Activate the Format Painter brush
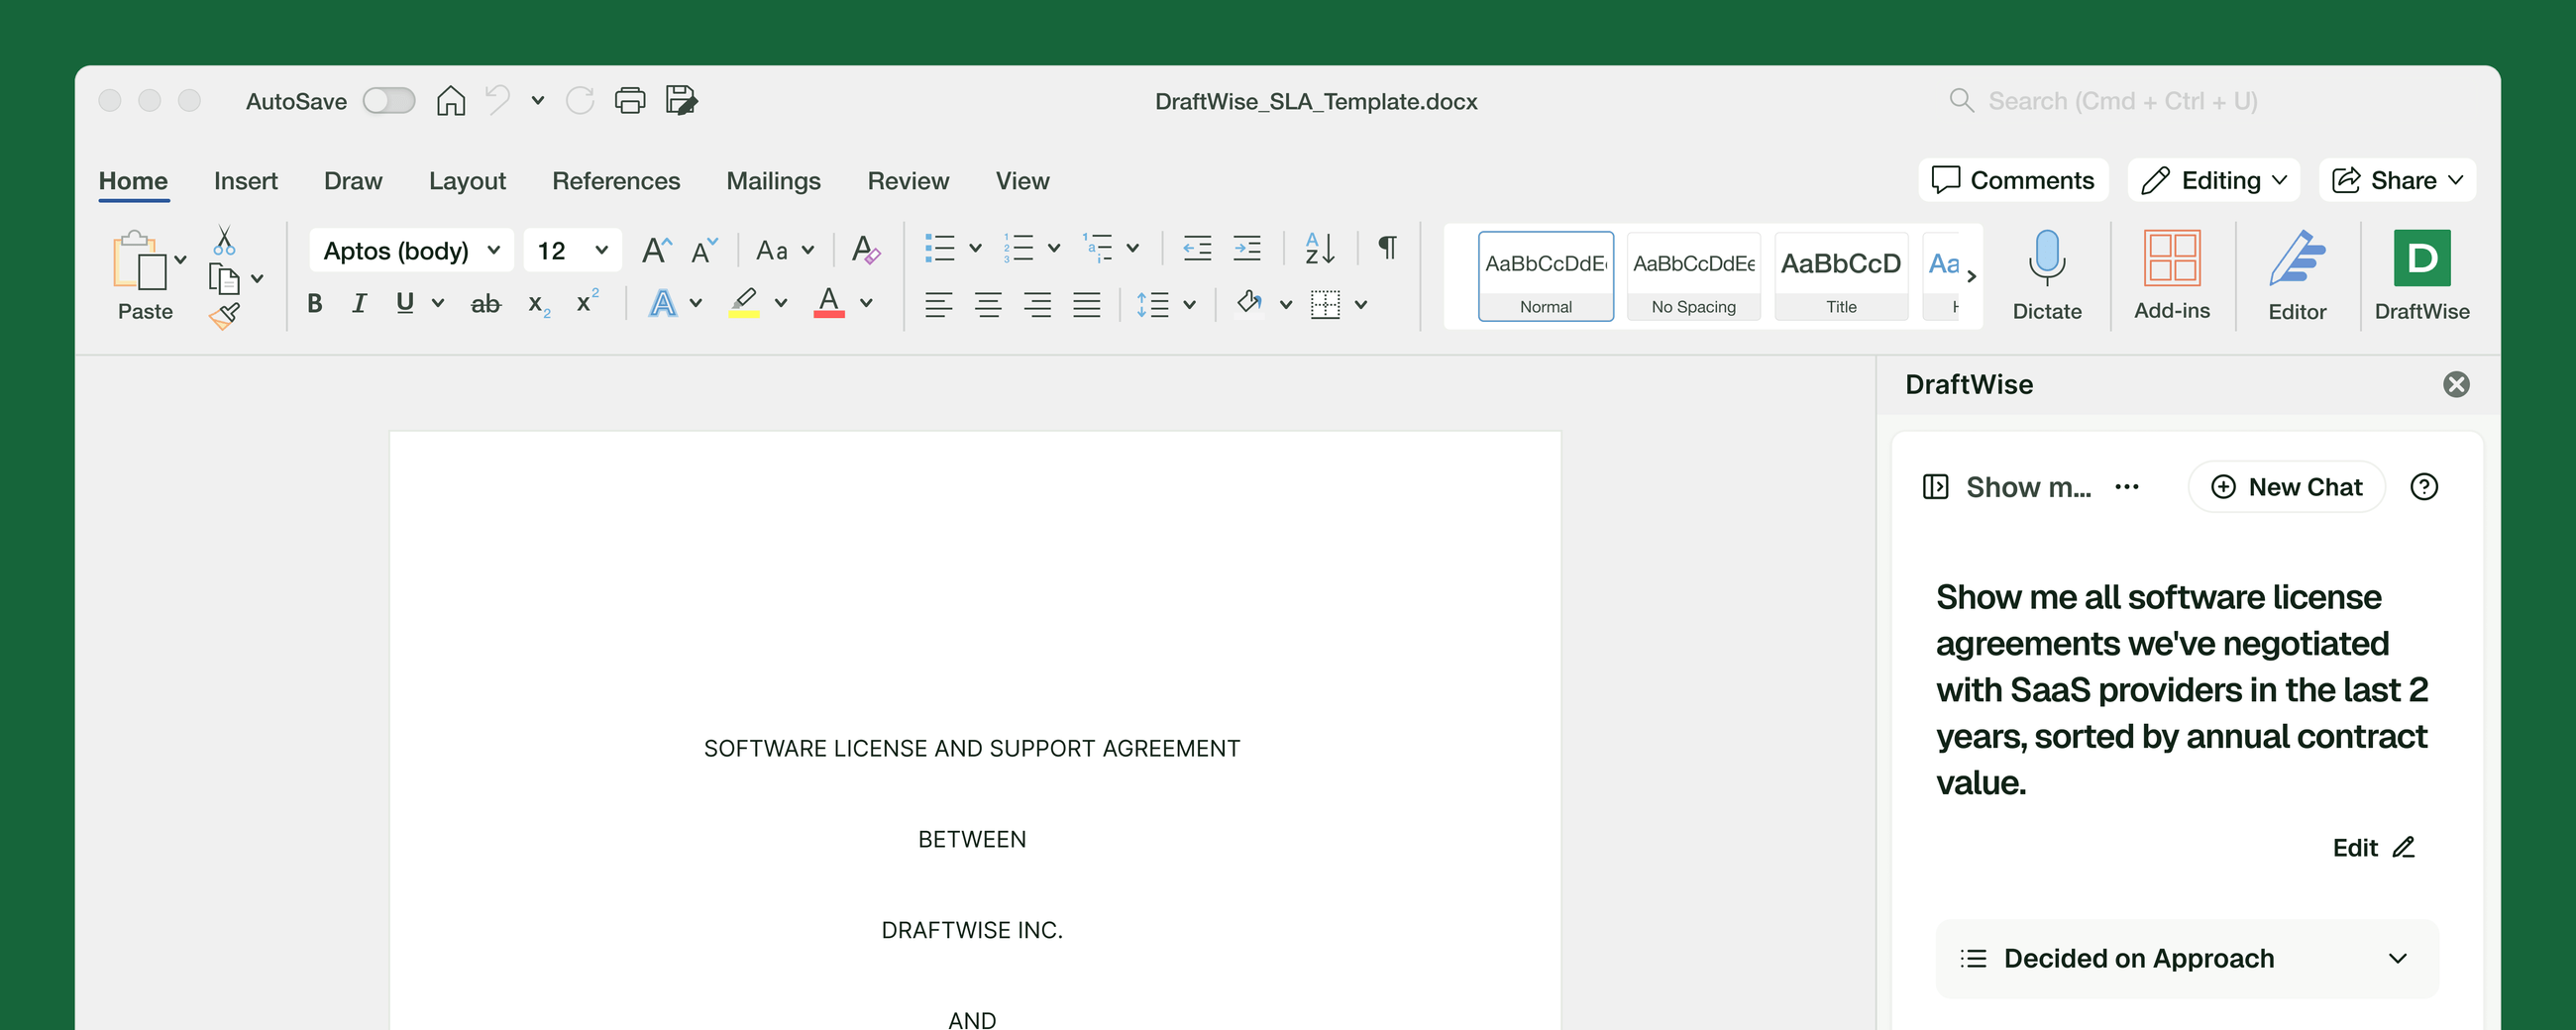2576x1030 pixels. [224, 316]
